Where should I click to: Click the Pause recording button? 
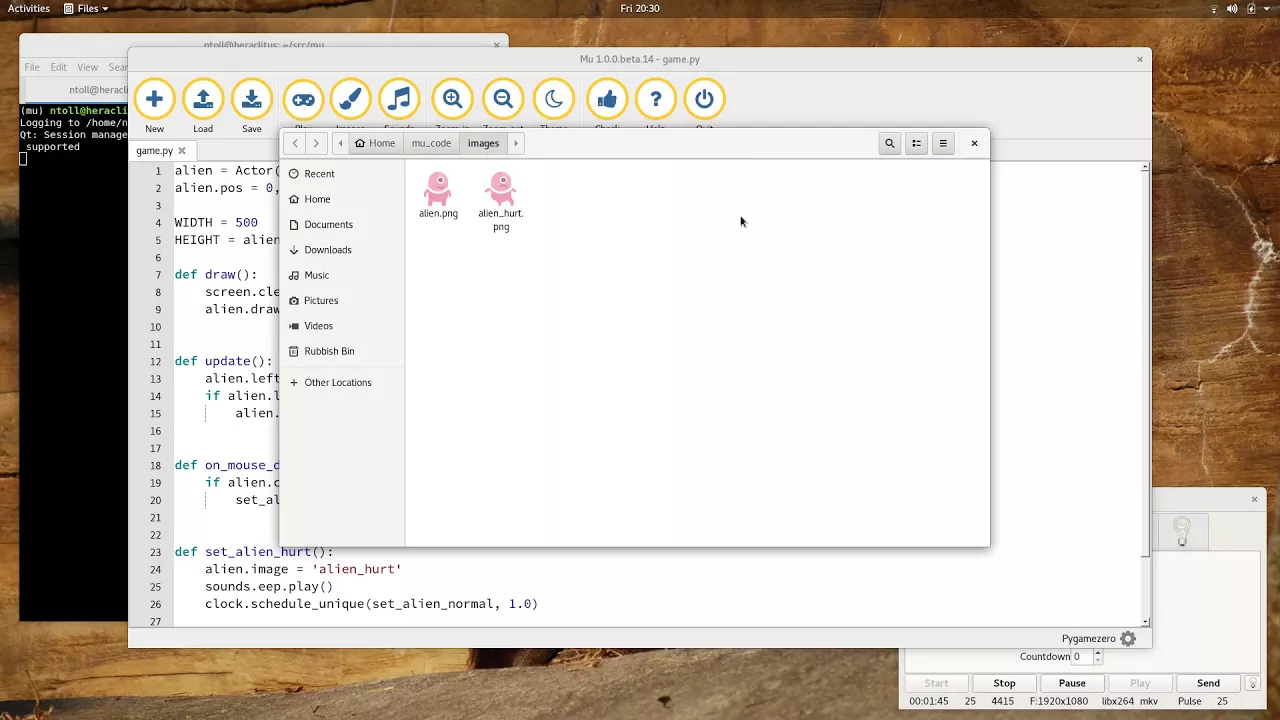[1072, 683]
